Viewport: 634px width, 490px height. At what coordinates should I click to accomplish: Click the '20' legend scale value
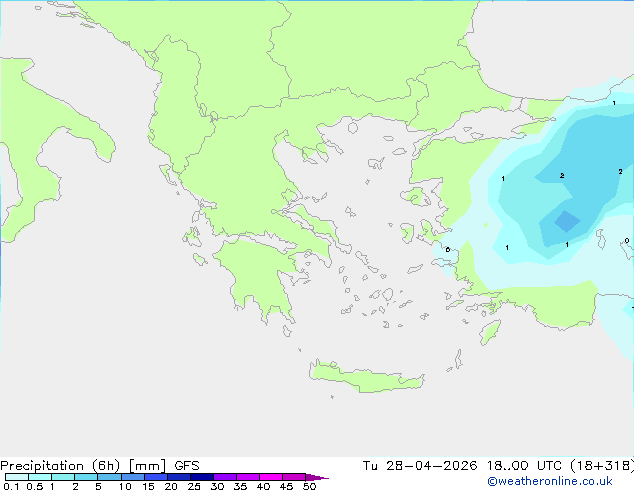point(171,486)
